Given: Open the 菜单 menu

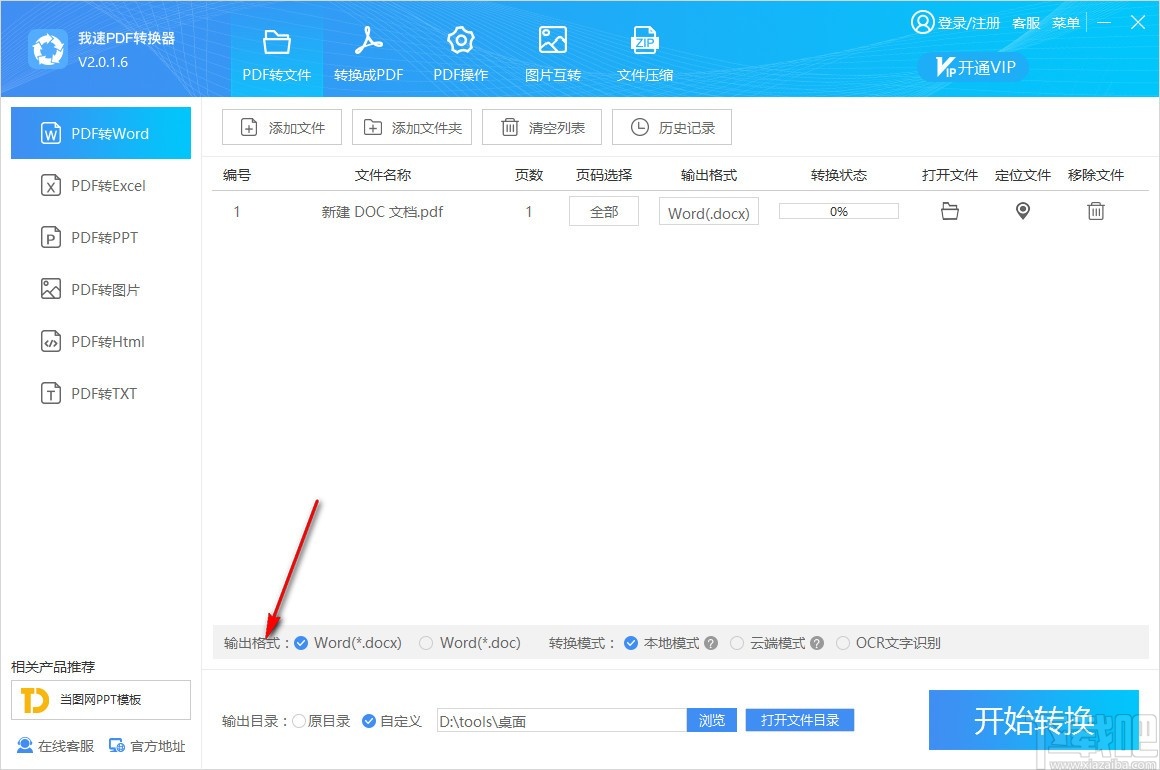Looking at the screenshot, I should [x=1066, y=22].
